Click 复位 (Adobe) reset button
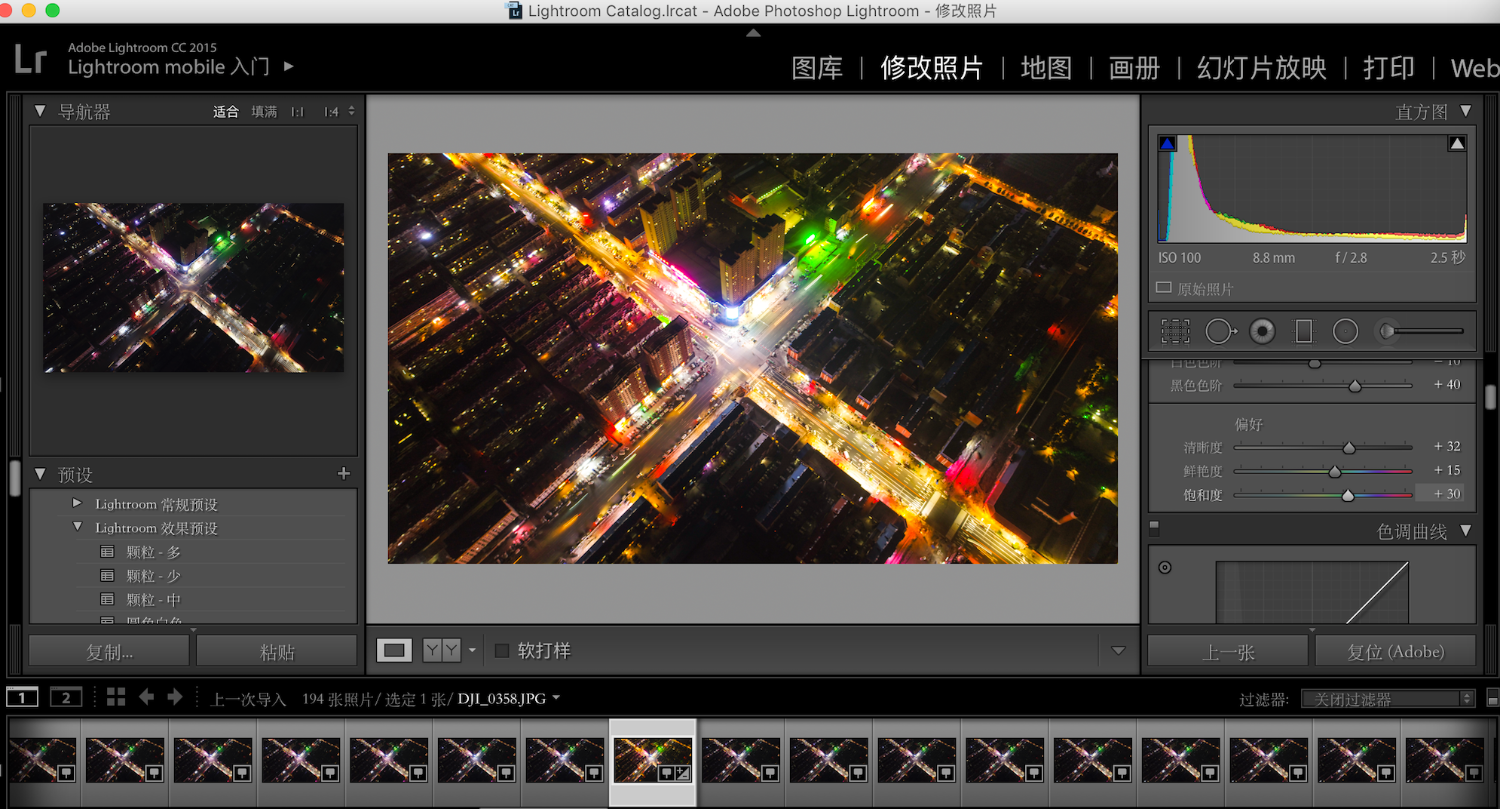This screenshot has height=809, width=1500. pyautogui.click(x=1396, y=651)
